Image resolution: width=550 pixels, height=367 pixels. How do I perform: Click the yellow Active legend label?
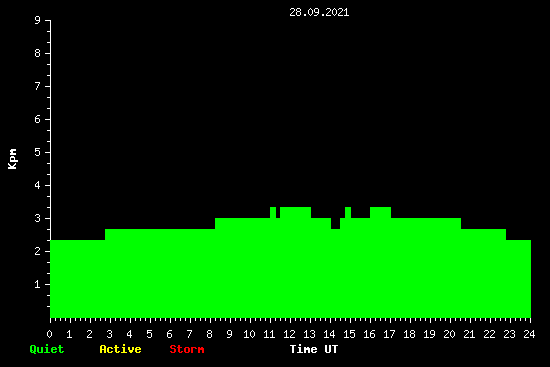120,349
